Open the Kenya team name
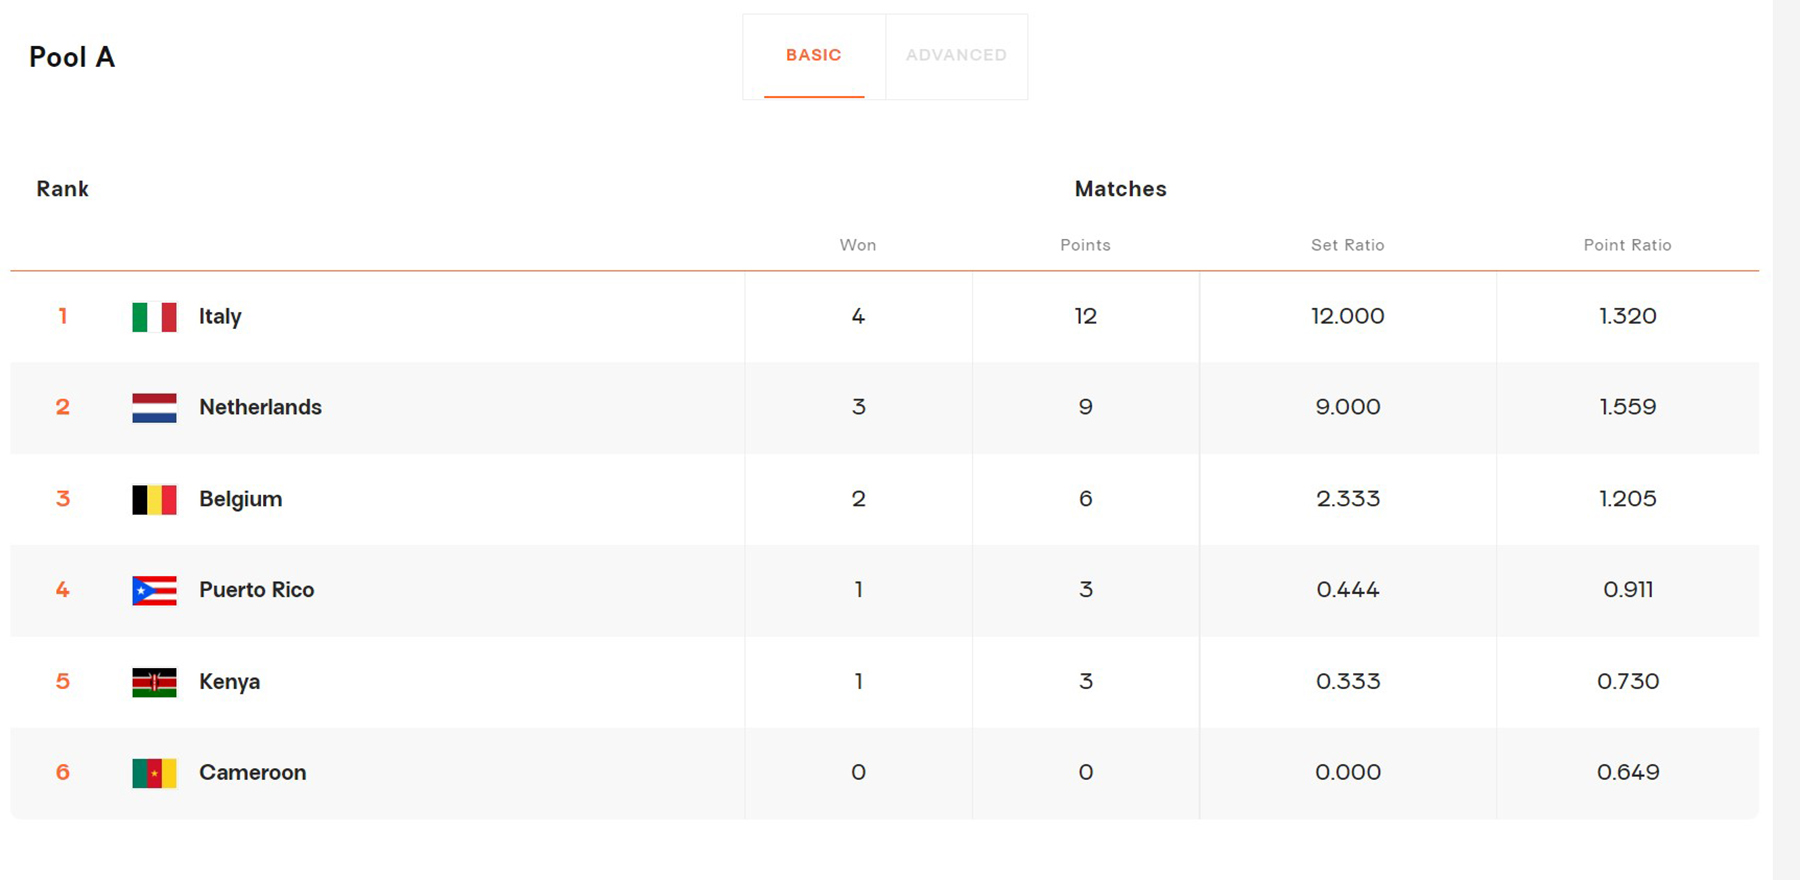 229,682
